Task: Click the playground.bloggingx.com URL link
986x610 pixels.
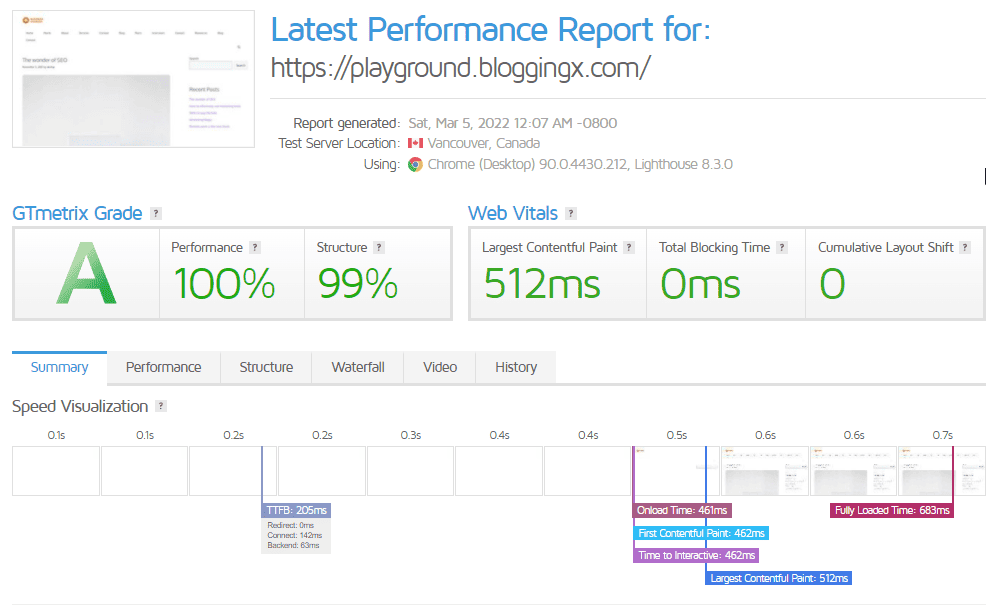Action: click(x=461, y=68)
